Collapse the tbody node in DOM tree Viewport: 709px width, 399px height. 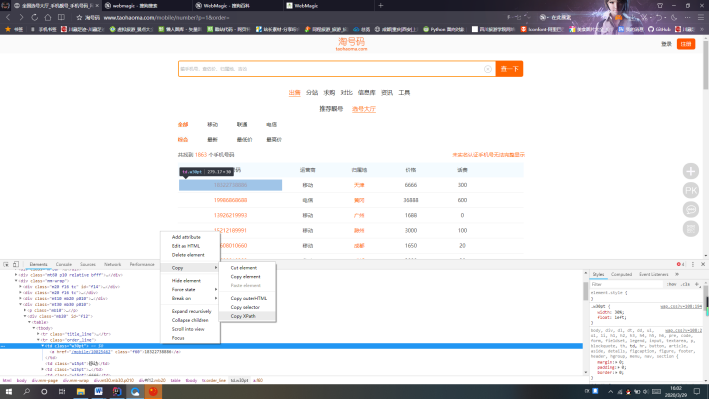point(34,328)
